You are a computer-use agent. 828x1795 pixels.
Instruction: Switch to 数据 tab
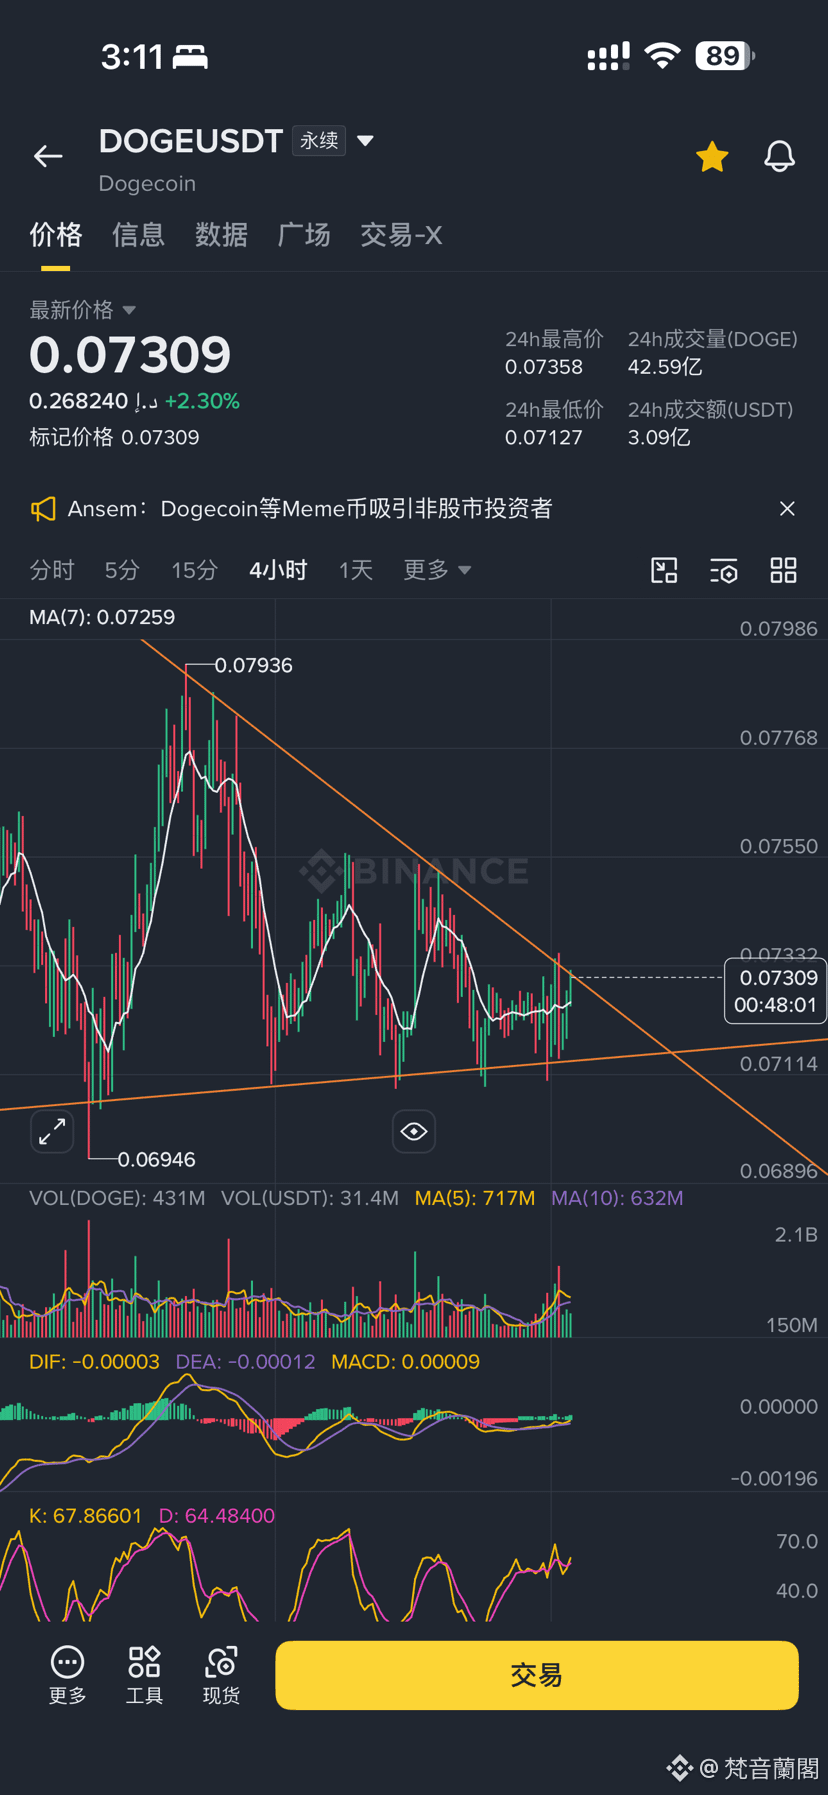point(221,235)
